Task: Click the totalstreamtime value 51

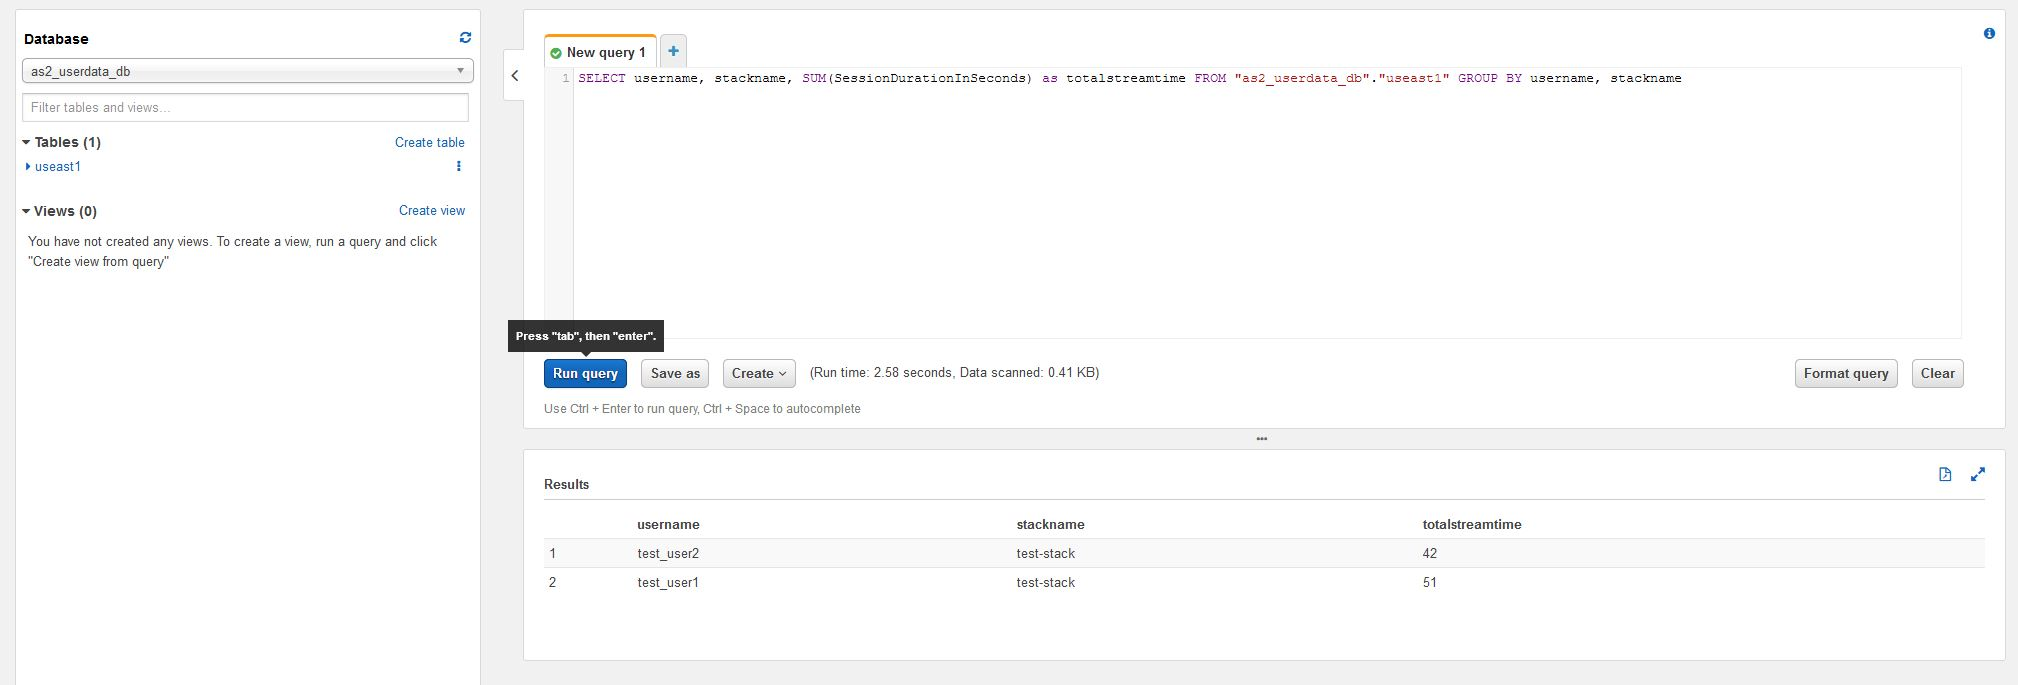Action: point(1429,582)
